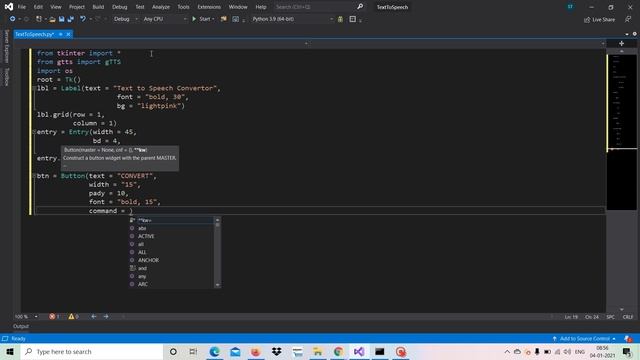Open the Window menu

pyautogui.click(x=238, y=7)
